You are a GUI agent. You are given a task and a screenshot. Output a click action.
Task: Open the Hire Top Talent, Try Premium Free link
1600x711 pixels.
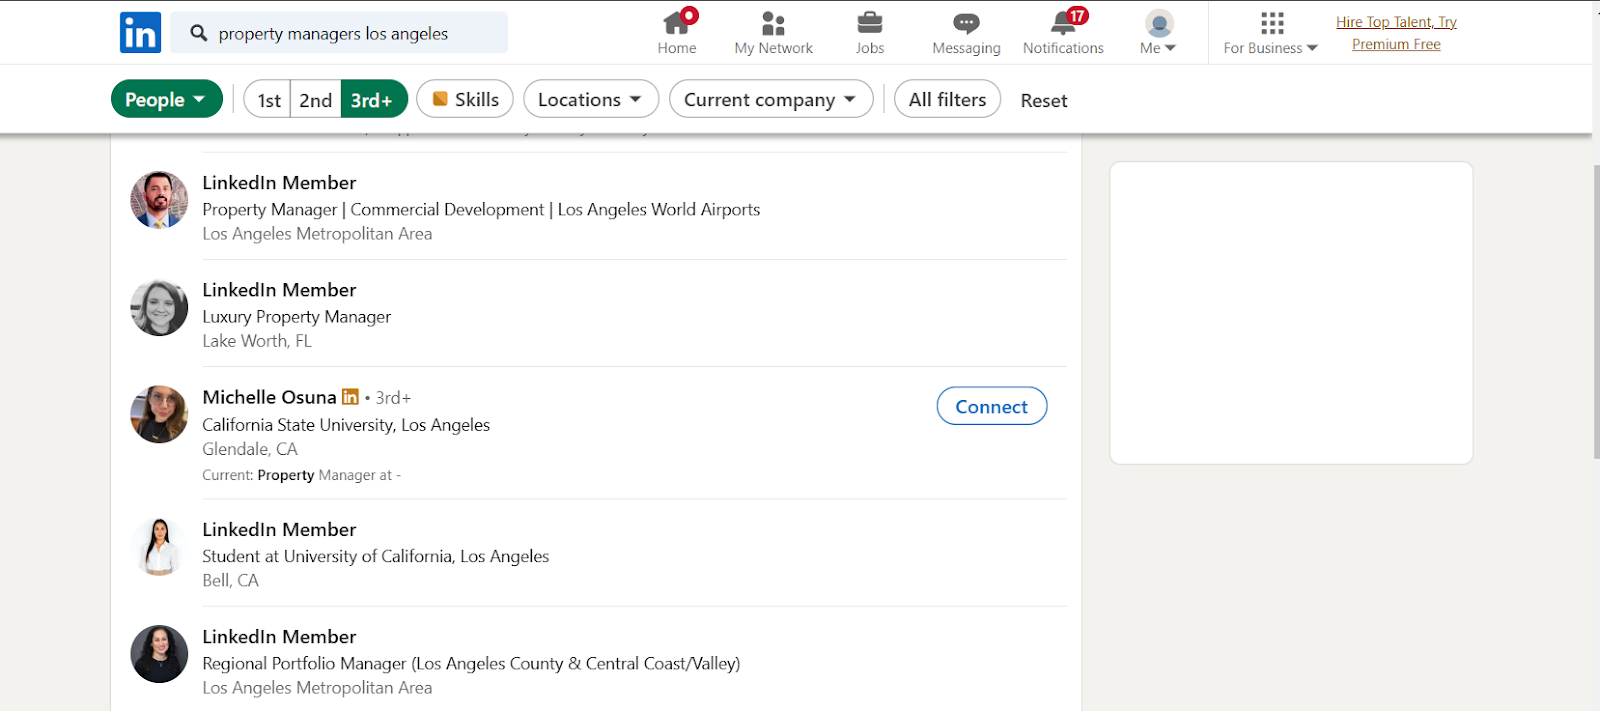1396,33
